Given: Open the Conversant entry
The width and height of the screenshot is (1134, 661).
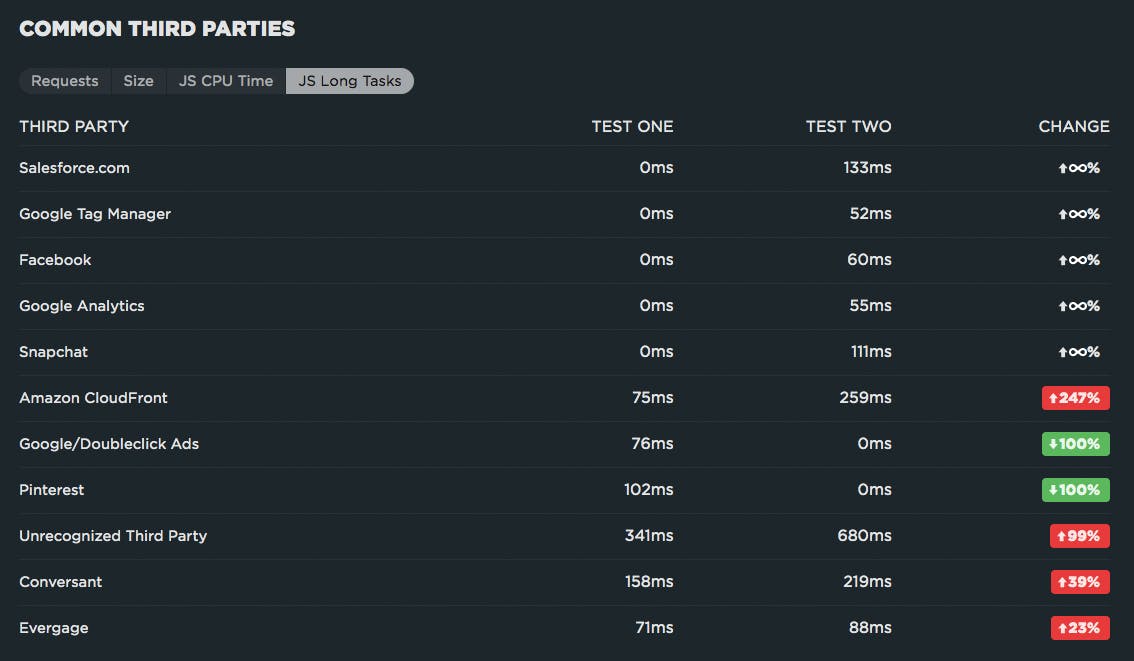Looking at the screenshot, I should point(61,581).
